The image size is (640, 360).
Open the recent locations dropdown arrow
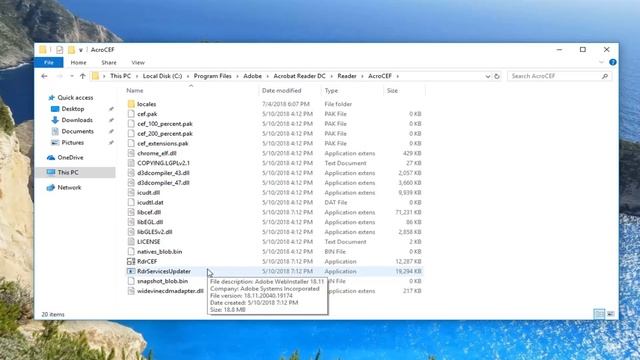[x=72, y=76]
